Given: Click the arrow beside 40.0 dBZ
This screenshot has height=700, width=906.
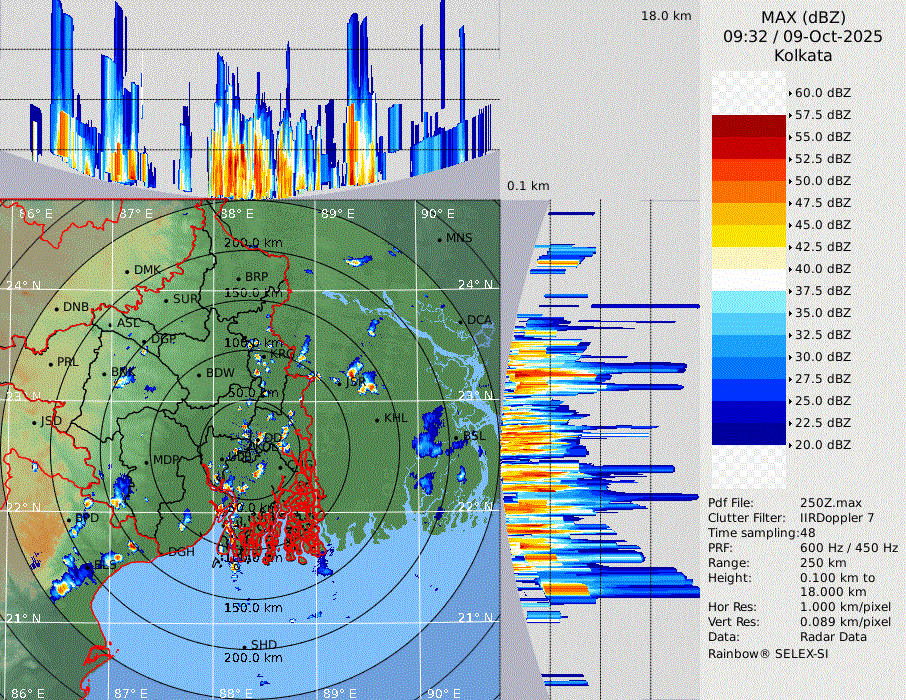Looking at the screenshot, I should (x=790, y=269).
